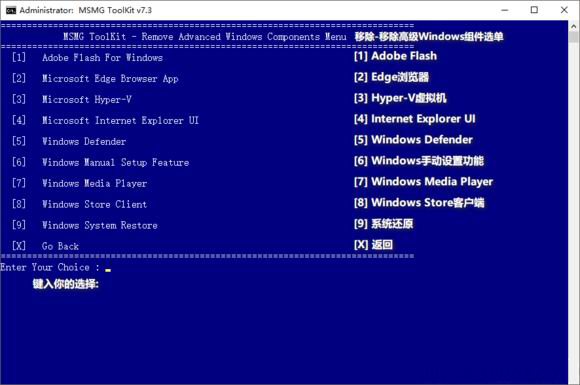Click the 'Go Back' option text
Screen dimensions: 580x385
pyautogui.click(x=60, y=246)
